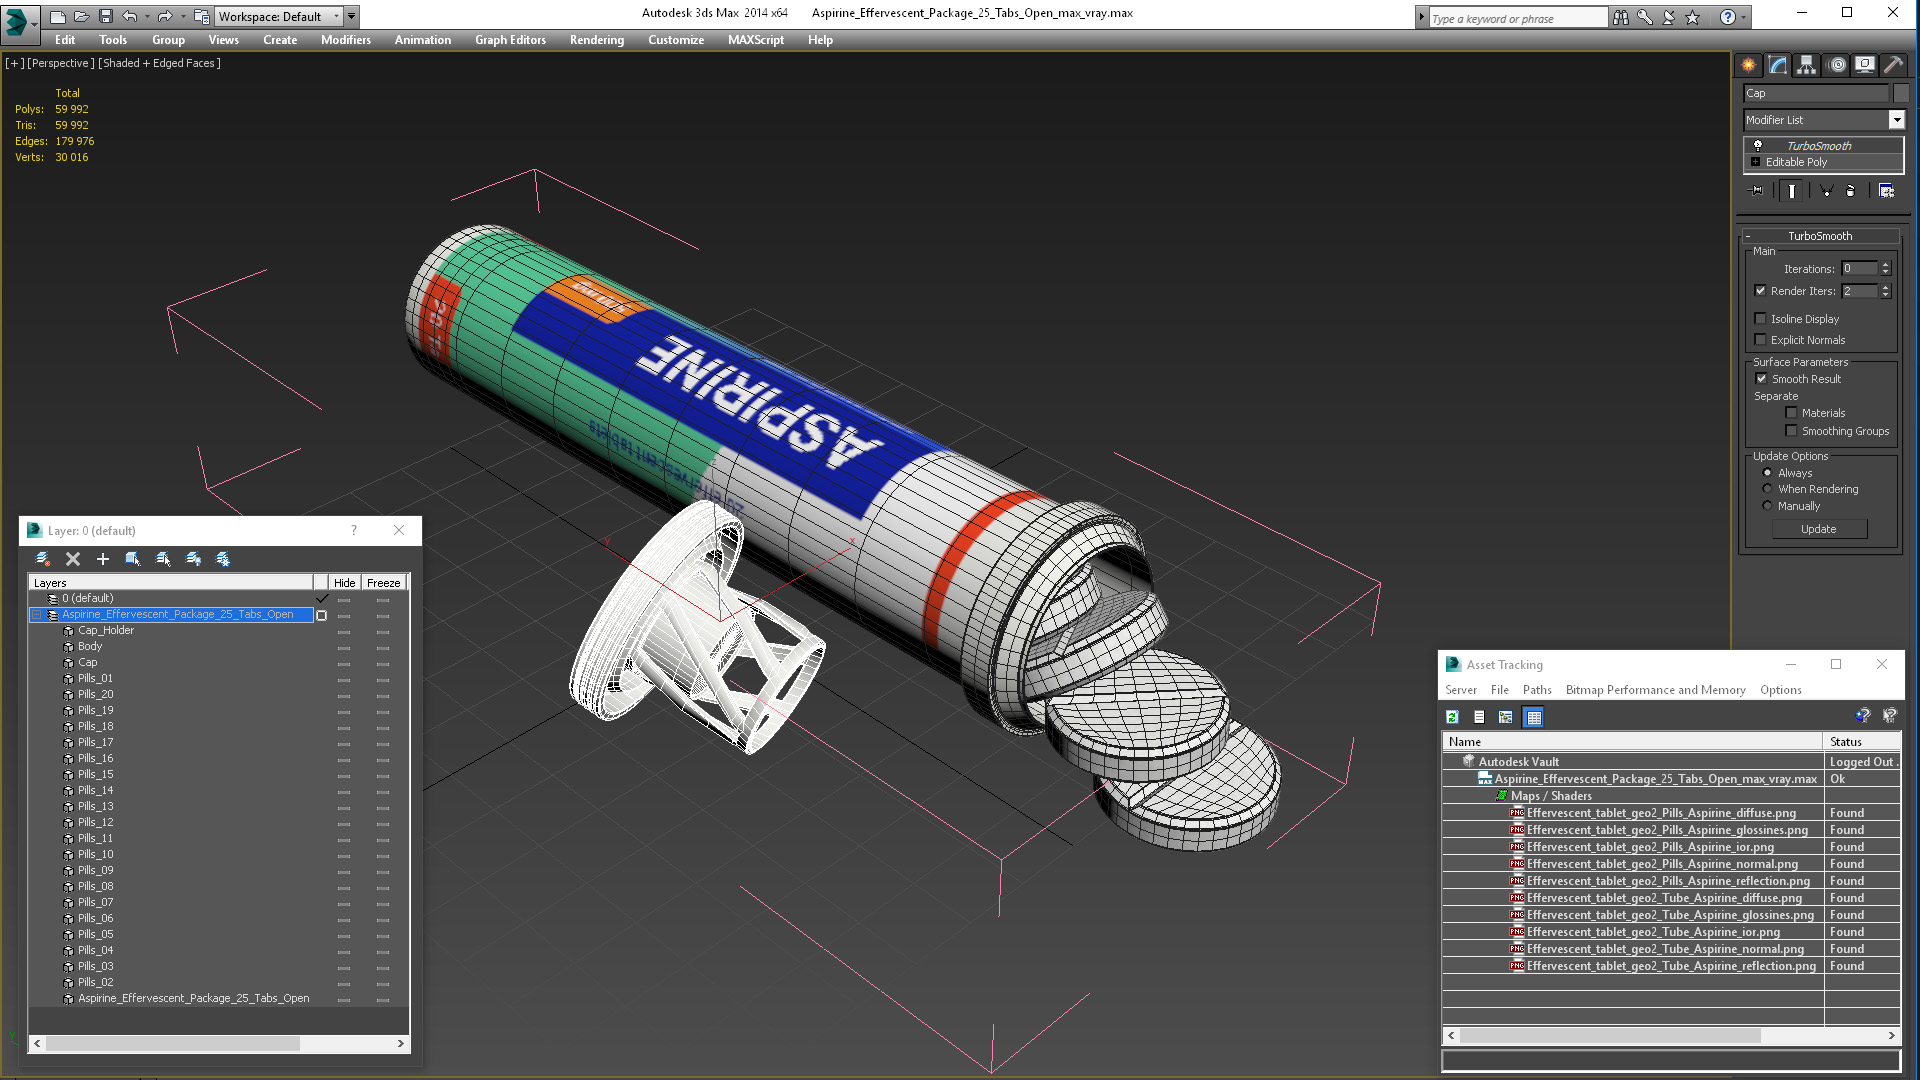Click the Save File toolbar icon
The height and width of the screenshot is (1080, 1920).
[x=106, y=16]
